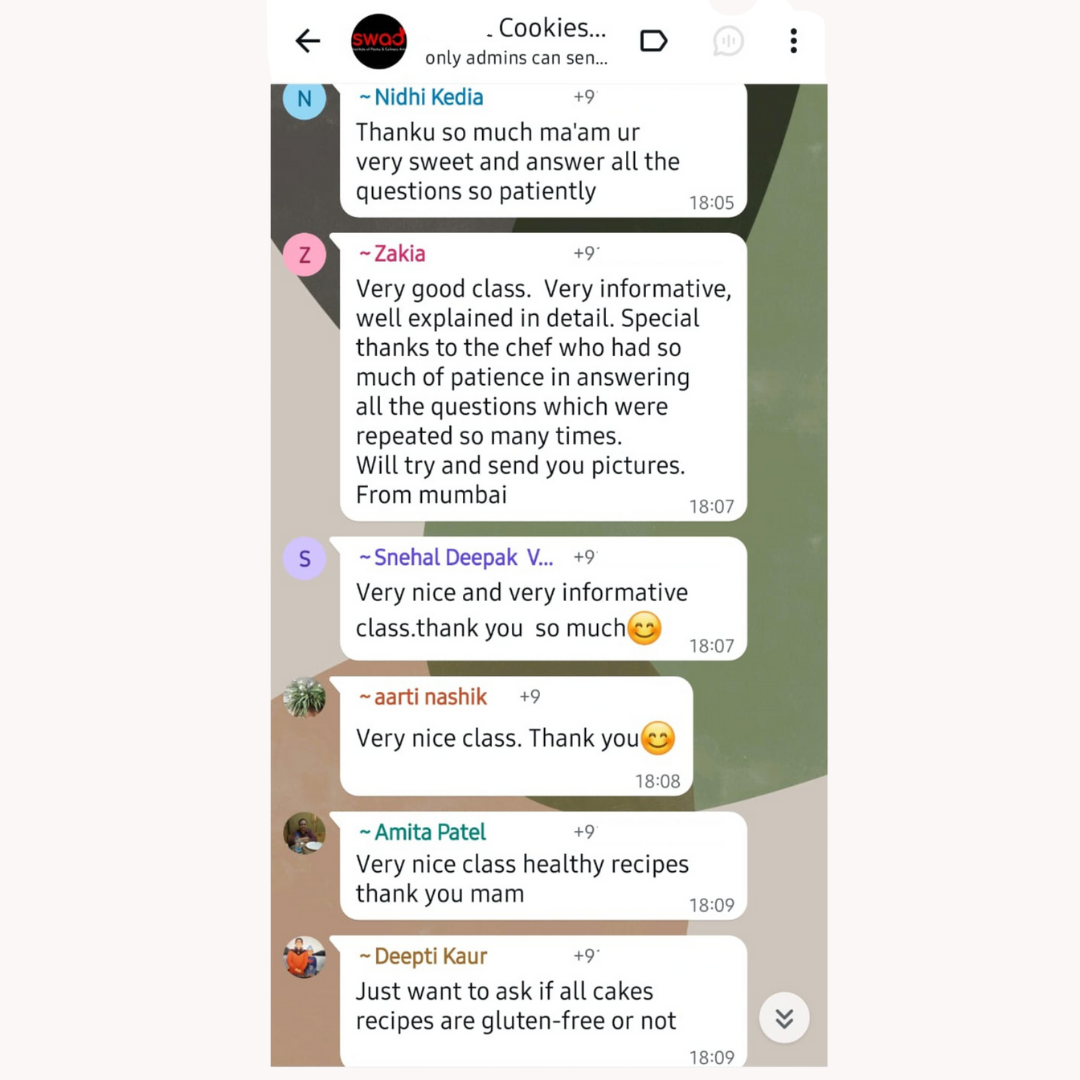
Task: Select Zakia's 'Very good class' message
Action: (543, 377)
